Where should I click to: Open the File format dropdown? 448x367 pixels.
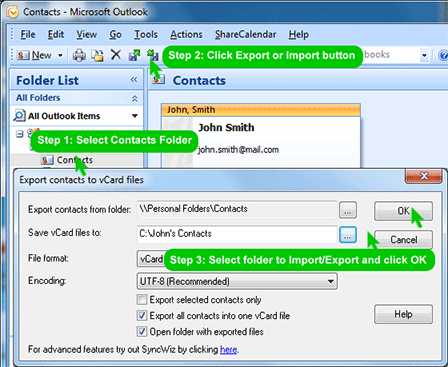tap(151, 259)
